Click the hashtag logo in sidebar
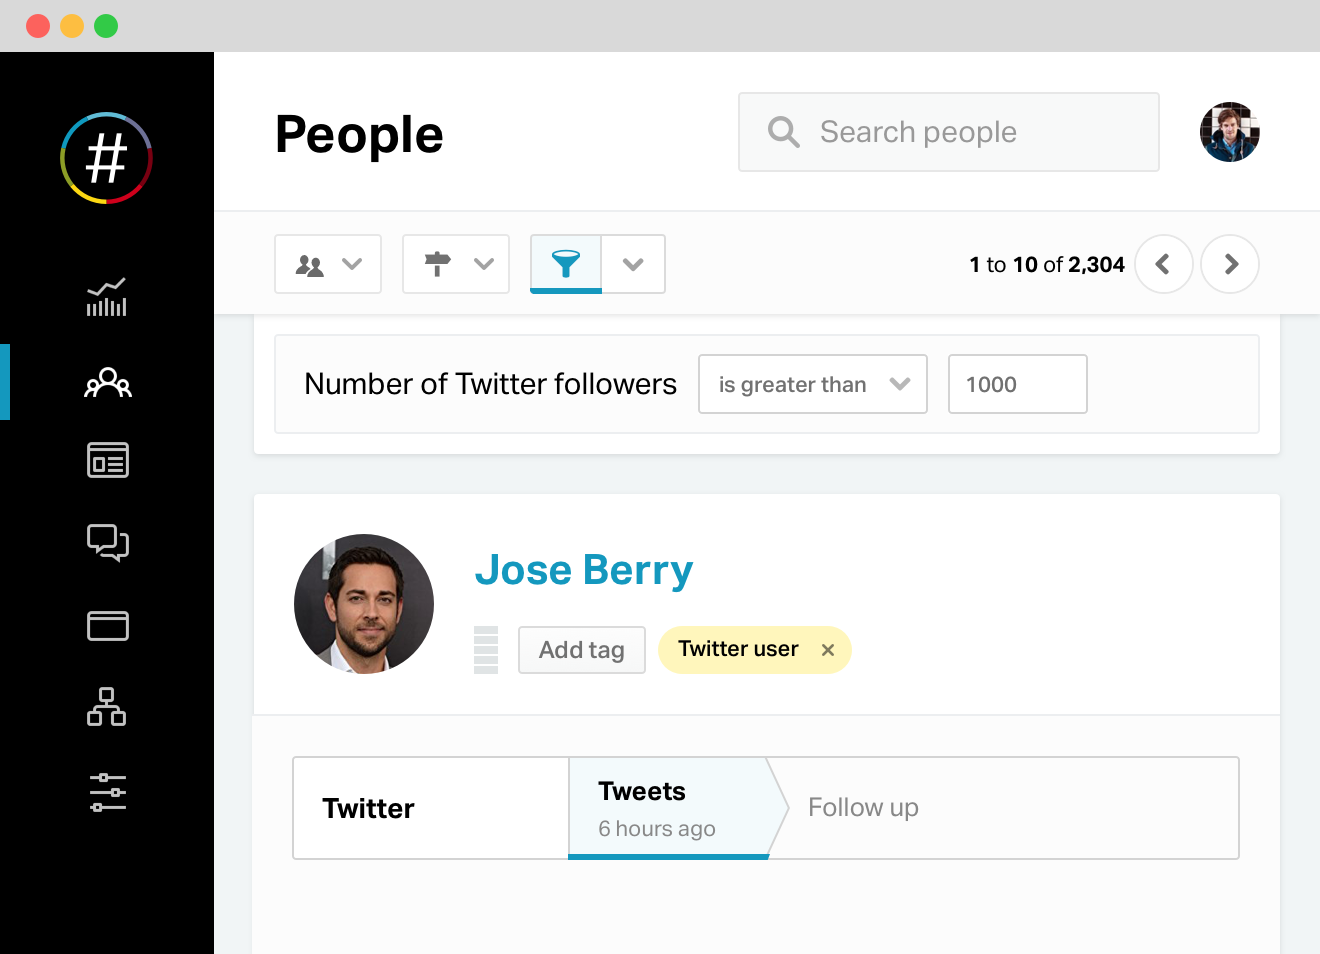1320x954 pixels. 106,158
